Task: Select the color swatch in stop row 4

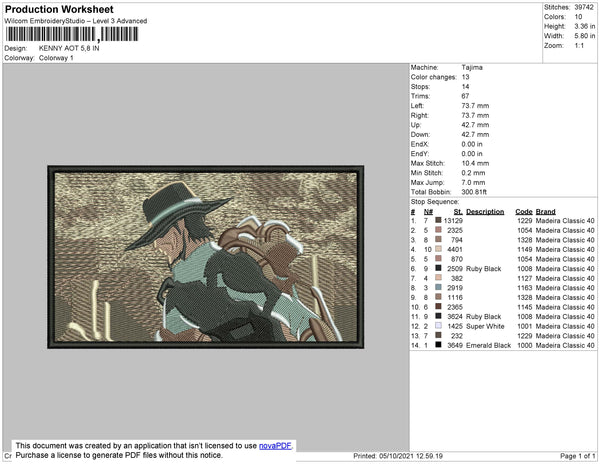Action: (438, 249)
